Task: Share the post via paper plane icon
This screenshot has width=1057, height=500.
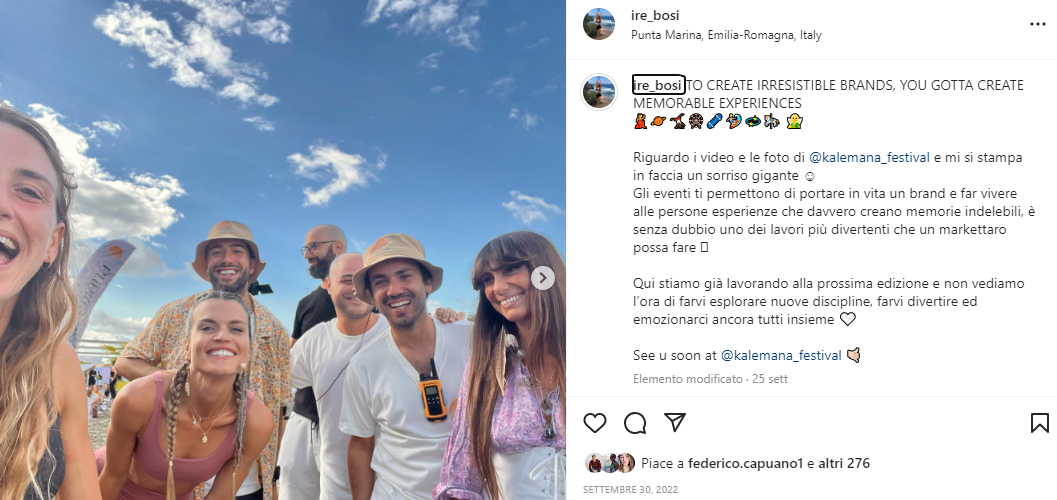Action: pos(675,423)
